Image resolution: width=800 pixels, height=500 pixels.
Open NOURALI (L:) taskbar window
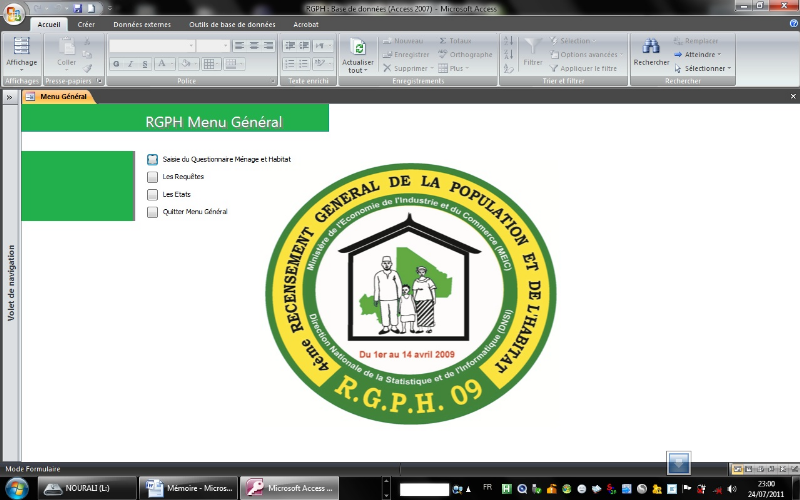point(88,488)
